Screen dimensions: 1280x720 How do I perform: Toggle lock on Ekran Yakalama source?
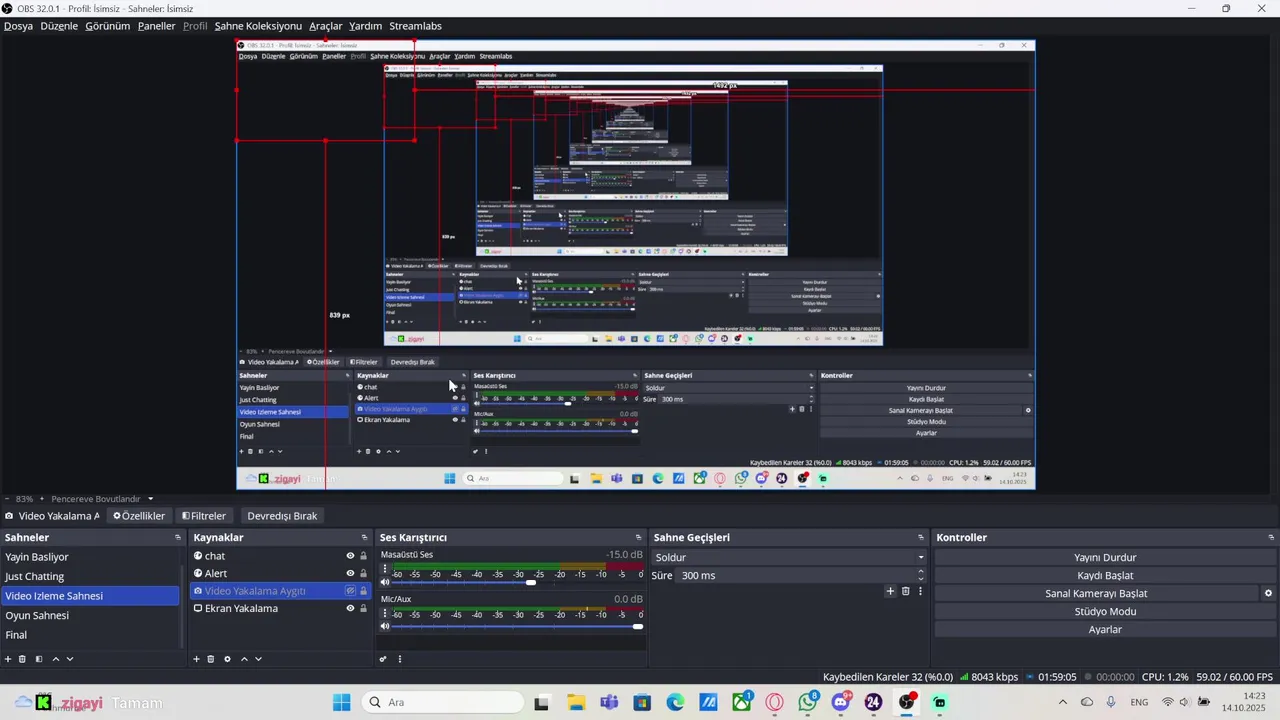pyautogui.click(x=363, y=608)
